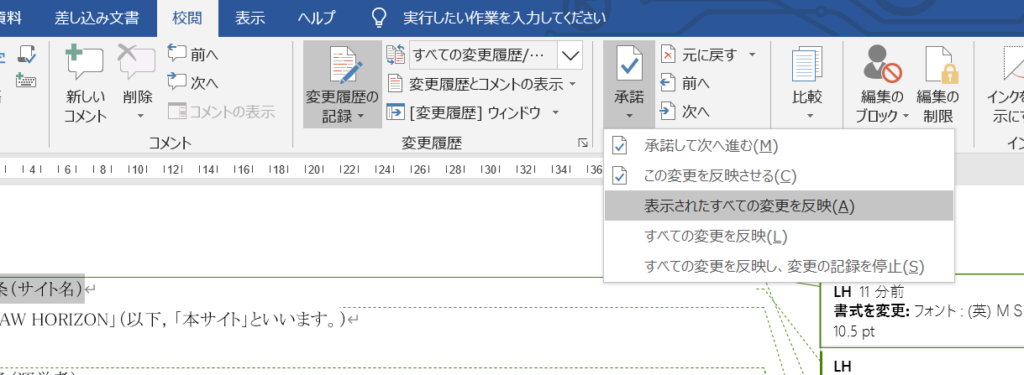1024x375 pixels.
Task: Click the horizontal ruler
Action: (x=301, y=170)
